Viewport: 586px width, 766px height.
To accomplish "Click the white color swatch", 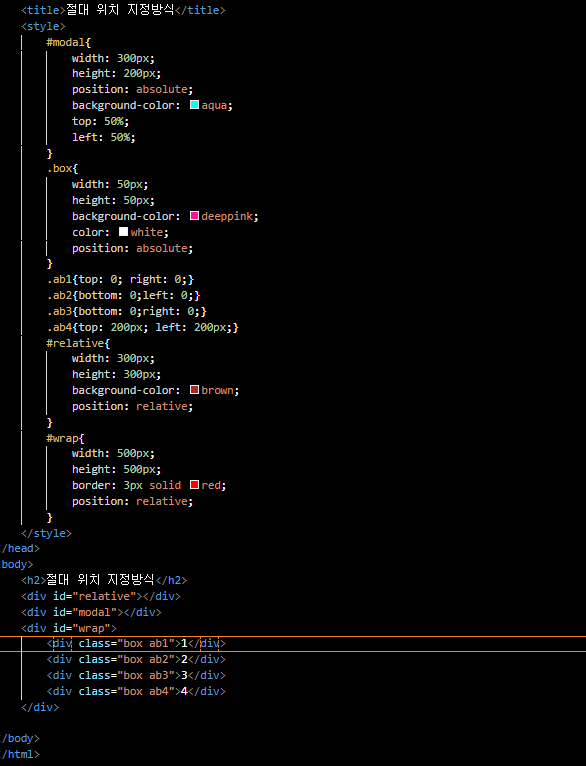I will [124, 232].
